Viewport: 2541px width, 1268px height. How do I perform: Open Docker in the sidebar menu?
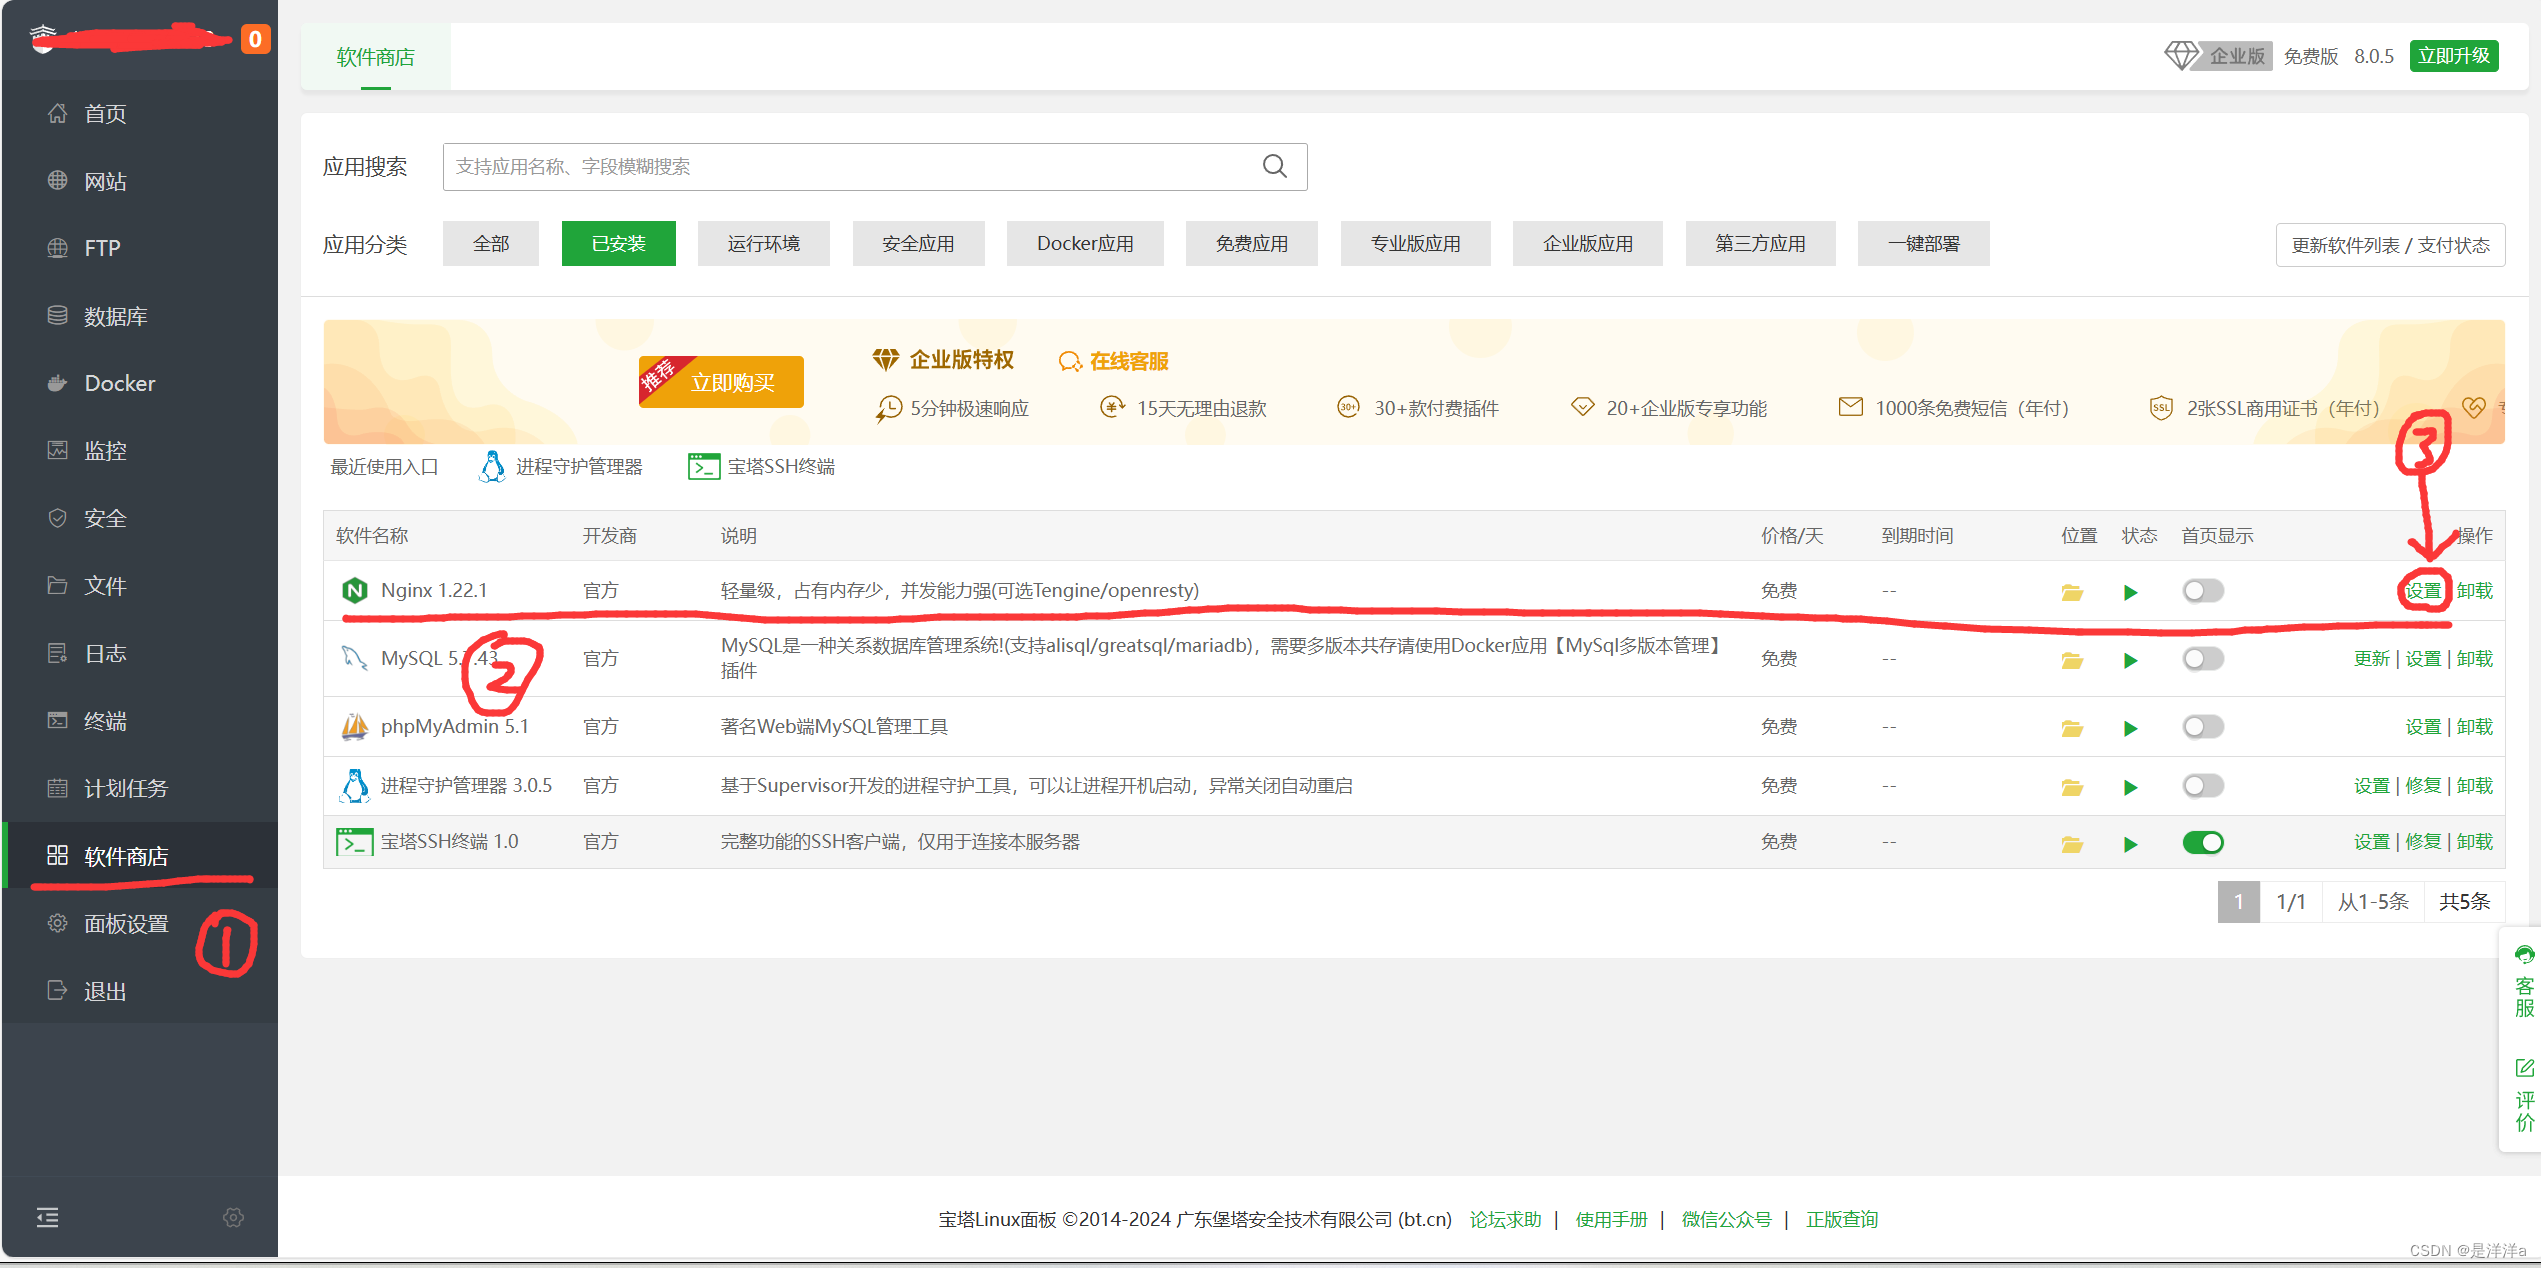pos(119,383)
